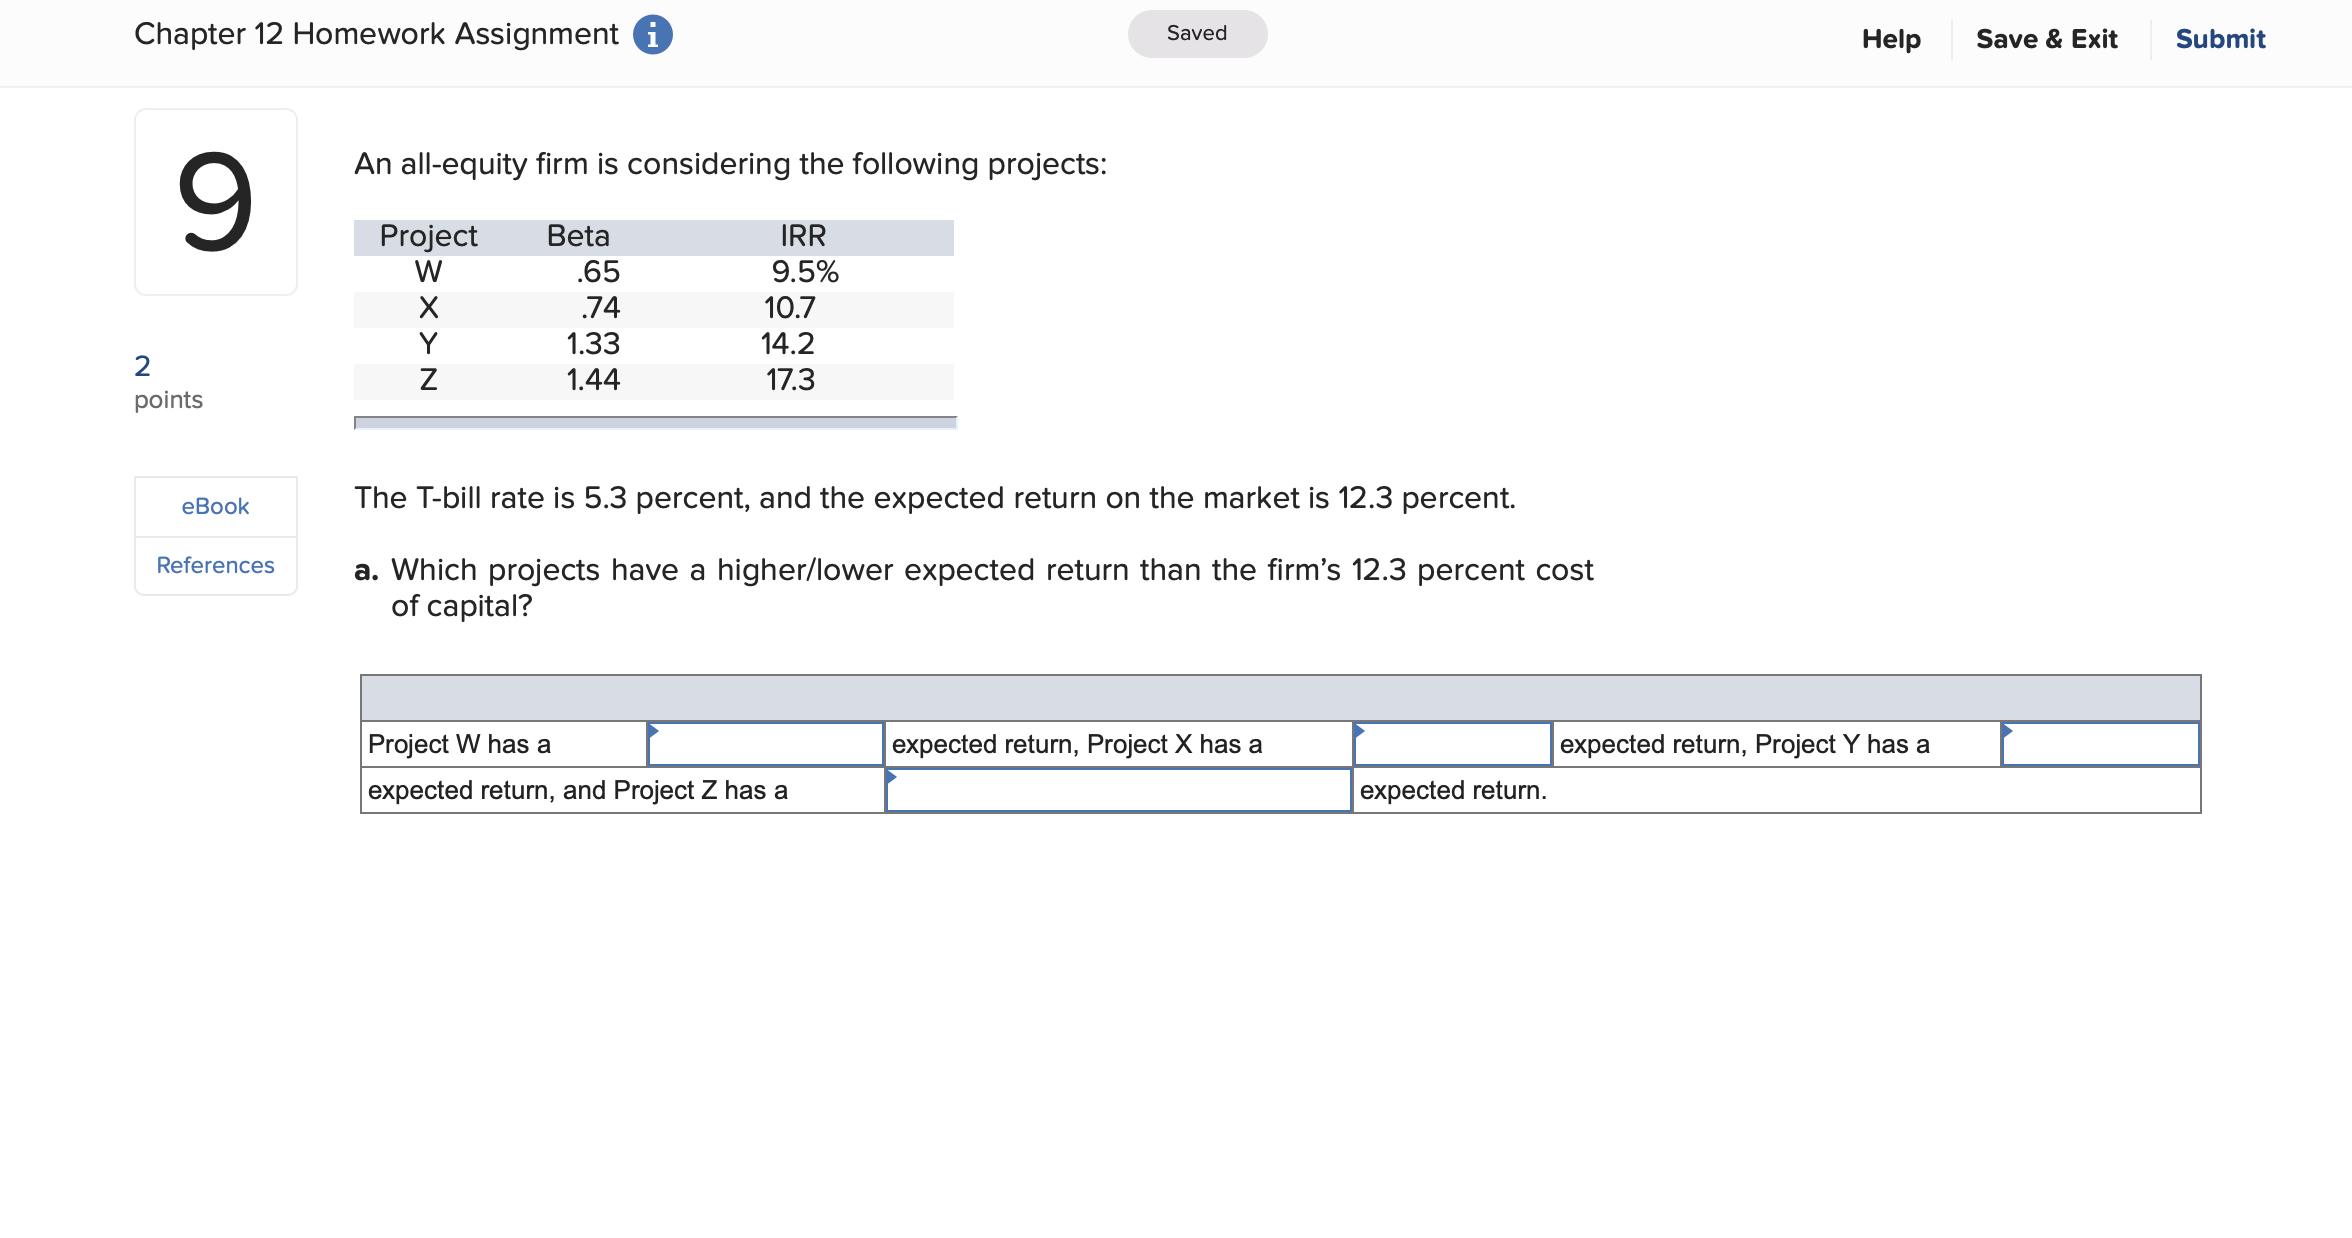Open the dropdown after "Project X has a"

pos(1451,744)
